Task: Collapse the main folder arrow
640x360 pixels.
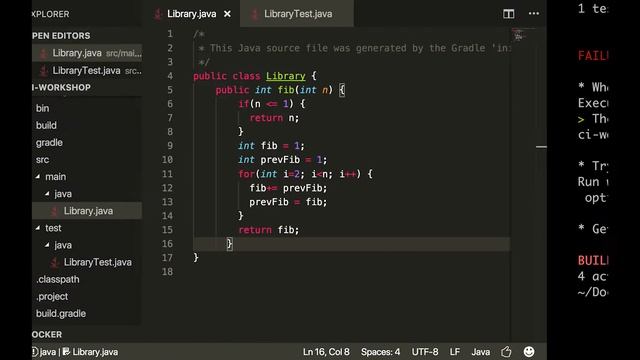Action: pyautogui.click(x=38, y=177)
